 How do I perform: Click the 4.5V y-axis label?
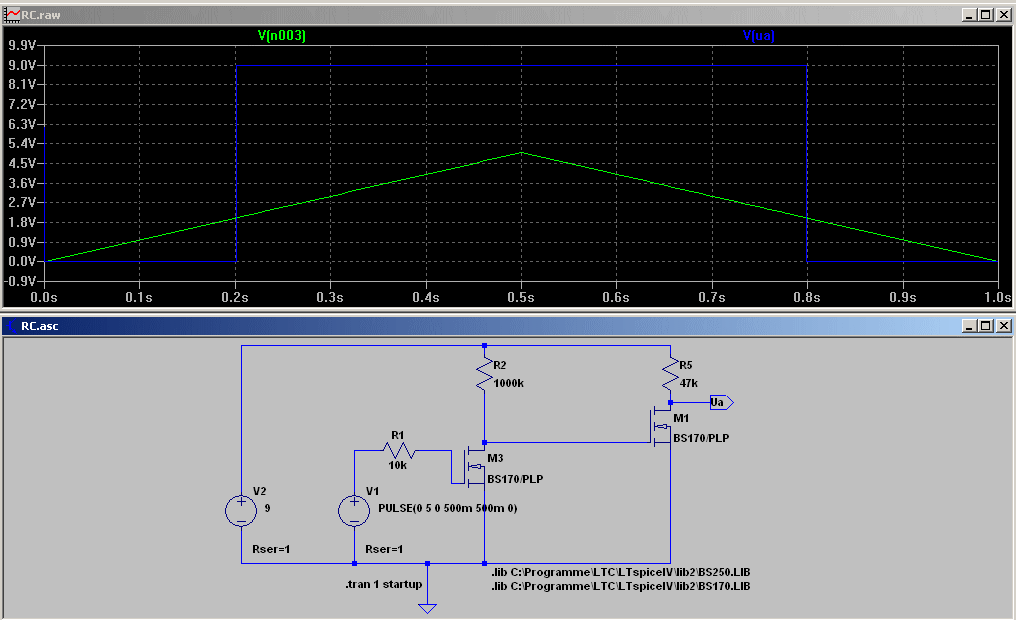click(22, 163)
